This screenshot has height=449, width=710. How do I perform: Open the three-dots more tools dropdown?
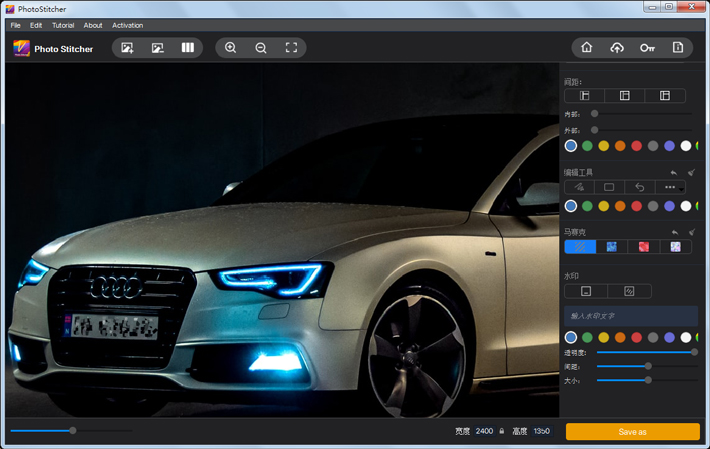tap(670, 187)
